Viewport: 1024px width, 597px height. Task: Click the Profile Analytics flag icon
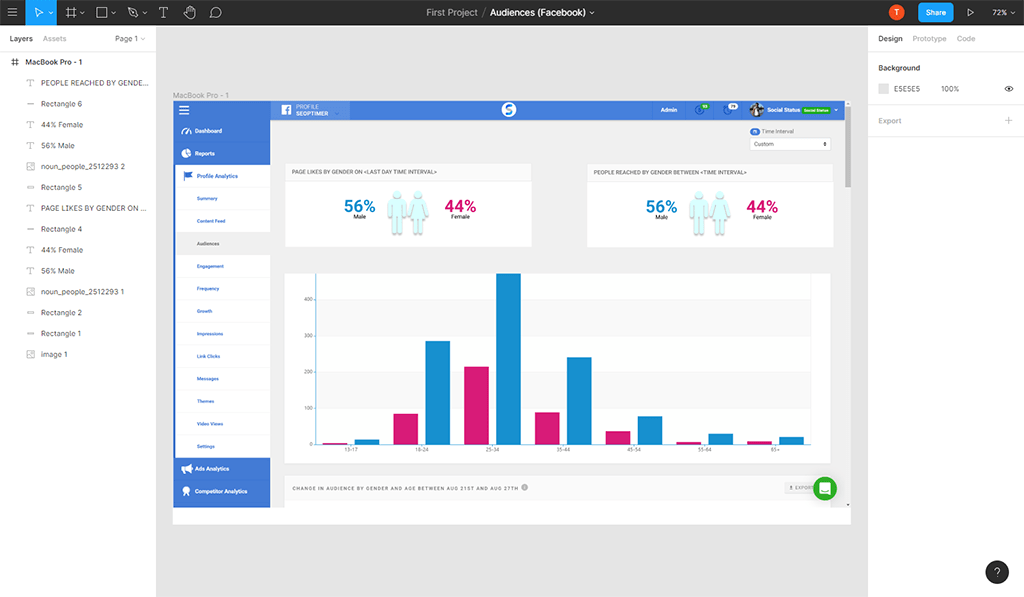[188, 176]
